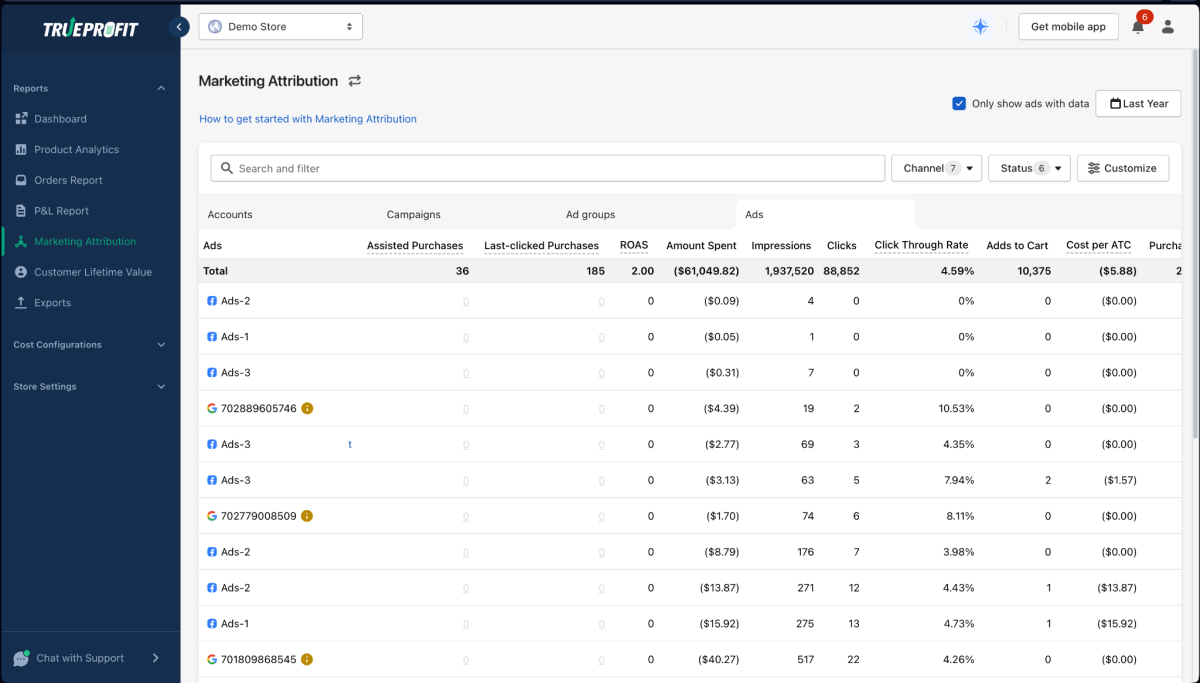Click the Orders Report sidebar icon
This screenshot has width=1200, height=683.
pyautogui.click(x=22, y=181)
